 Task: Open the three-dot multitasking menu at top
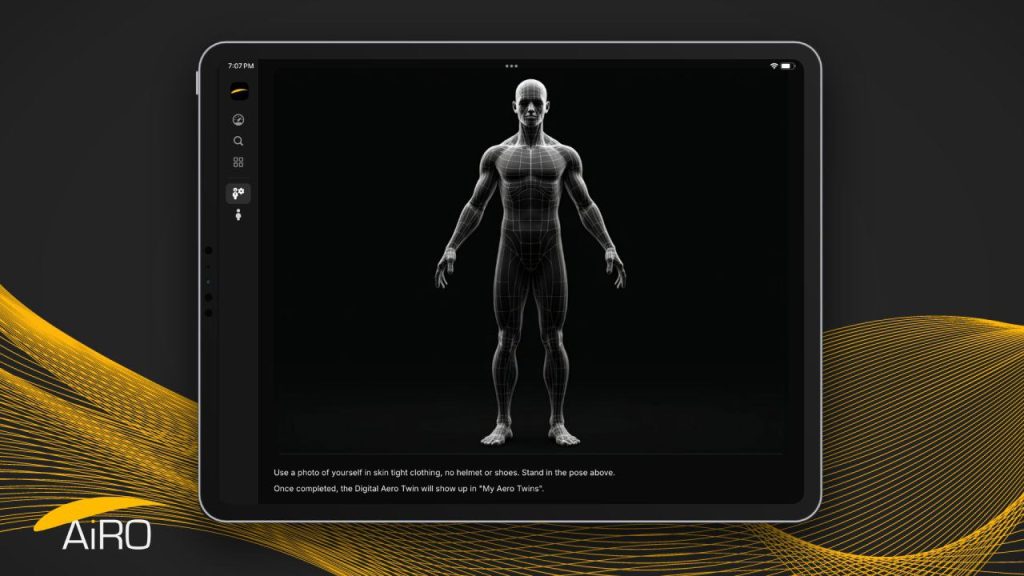coord(511,66)
